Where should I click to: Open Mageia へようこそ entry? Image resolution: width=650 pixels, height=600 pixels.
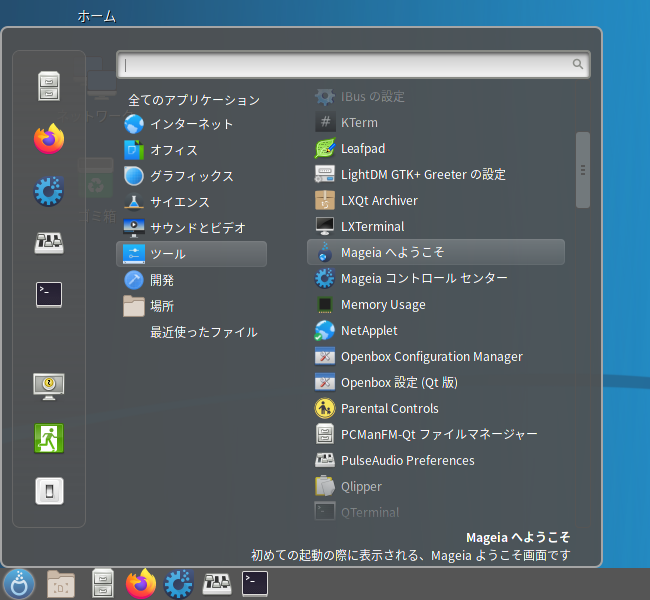pyautogui.click(x=436, y=252)
